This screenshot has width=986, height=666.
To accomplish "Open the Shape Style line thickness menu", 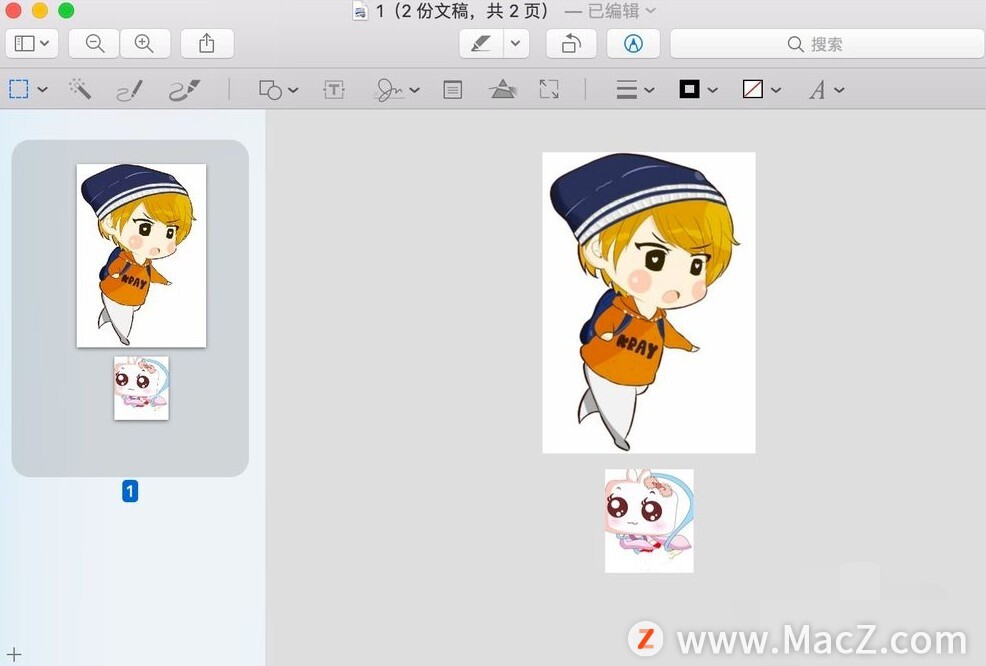I will coord(626,89).
